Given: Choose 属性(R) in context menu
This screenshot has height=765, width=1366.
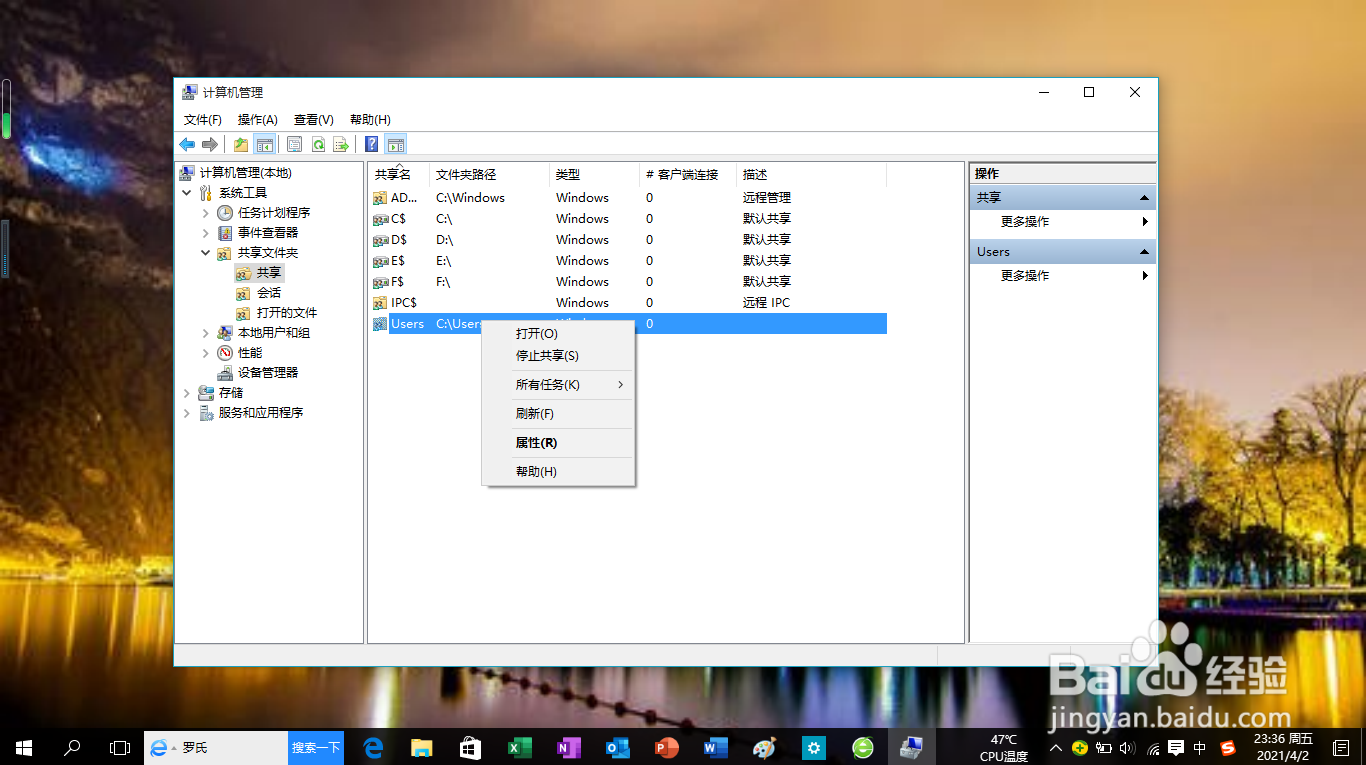Looking at the screenshot, I should point(558,443).
